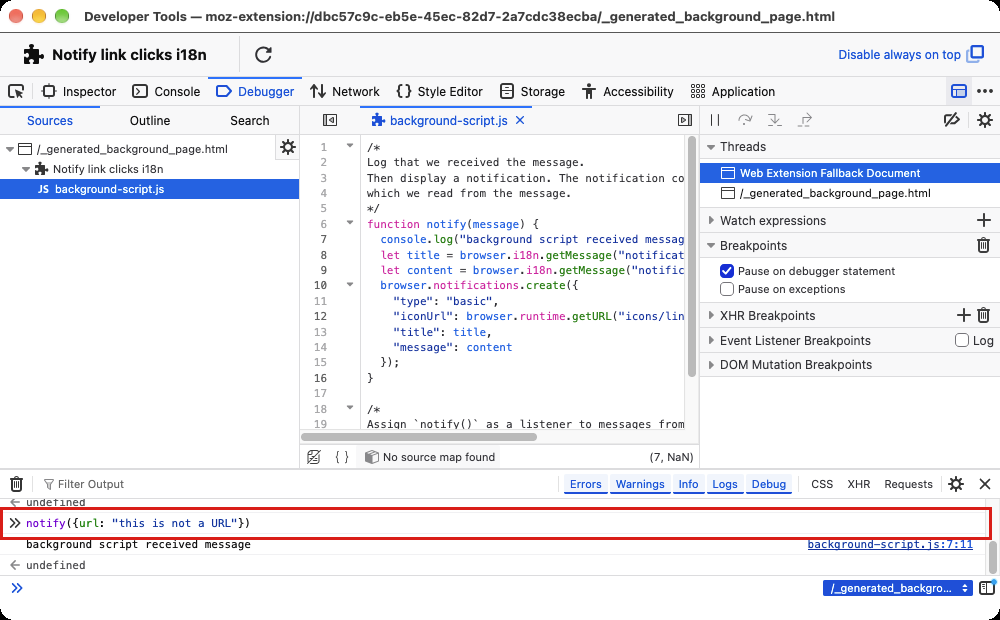Switch to the Console tab

pyautogui.click(x=166, y=91)
